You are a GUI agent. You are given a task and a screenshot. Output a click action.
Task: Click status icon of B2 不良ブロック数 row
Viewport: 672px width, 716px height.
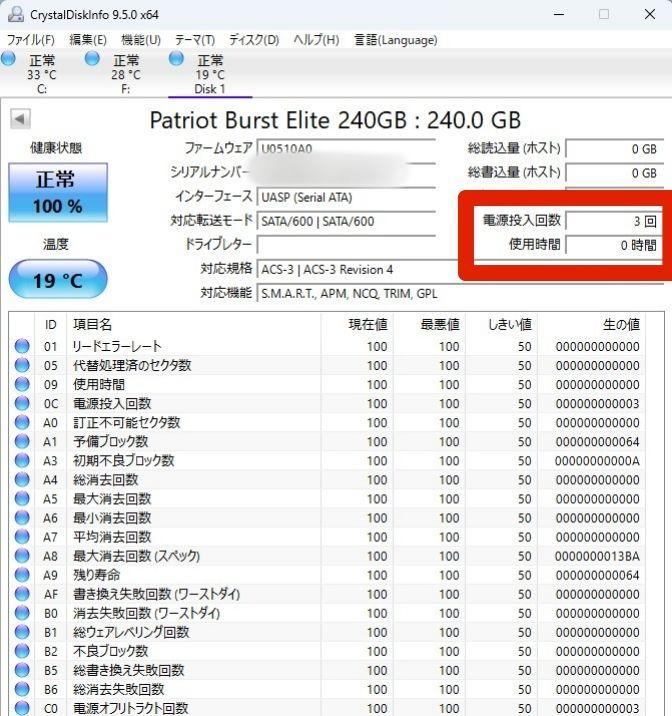coord(22,651)
